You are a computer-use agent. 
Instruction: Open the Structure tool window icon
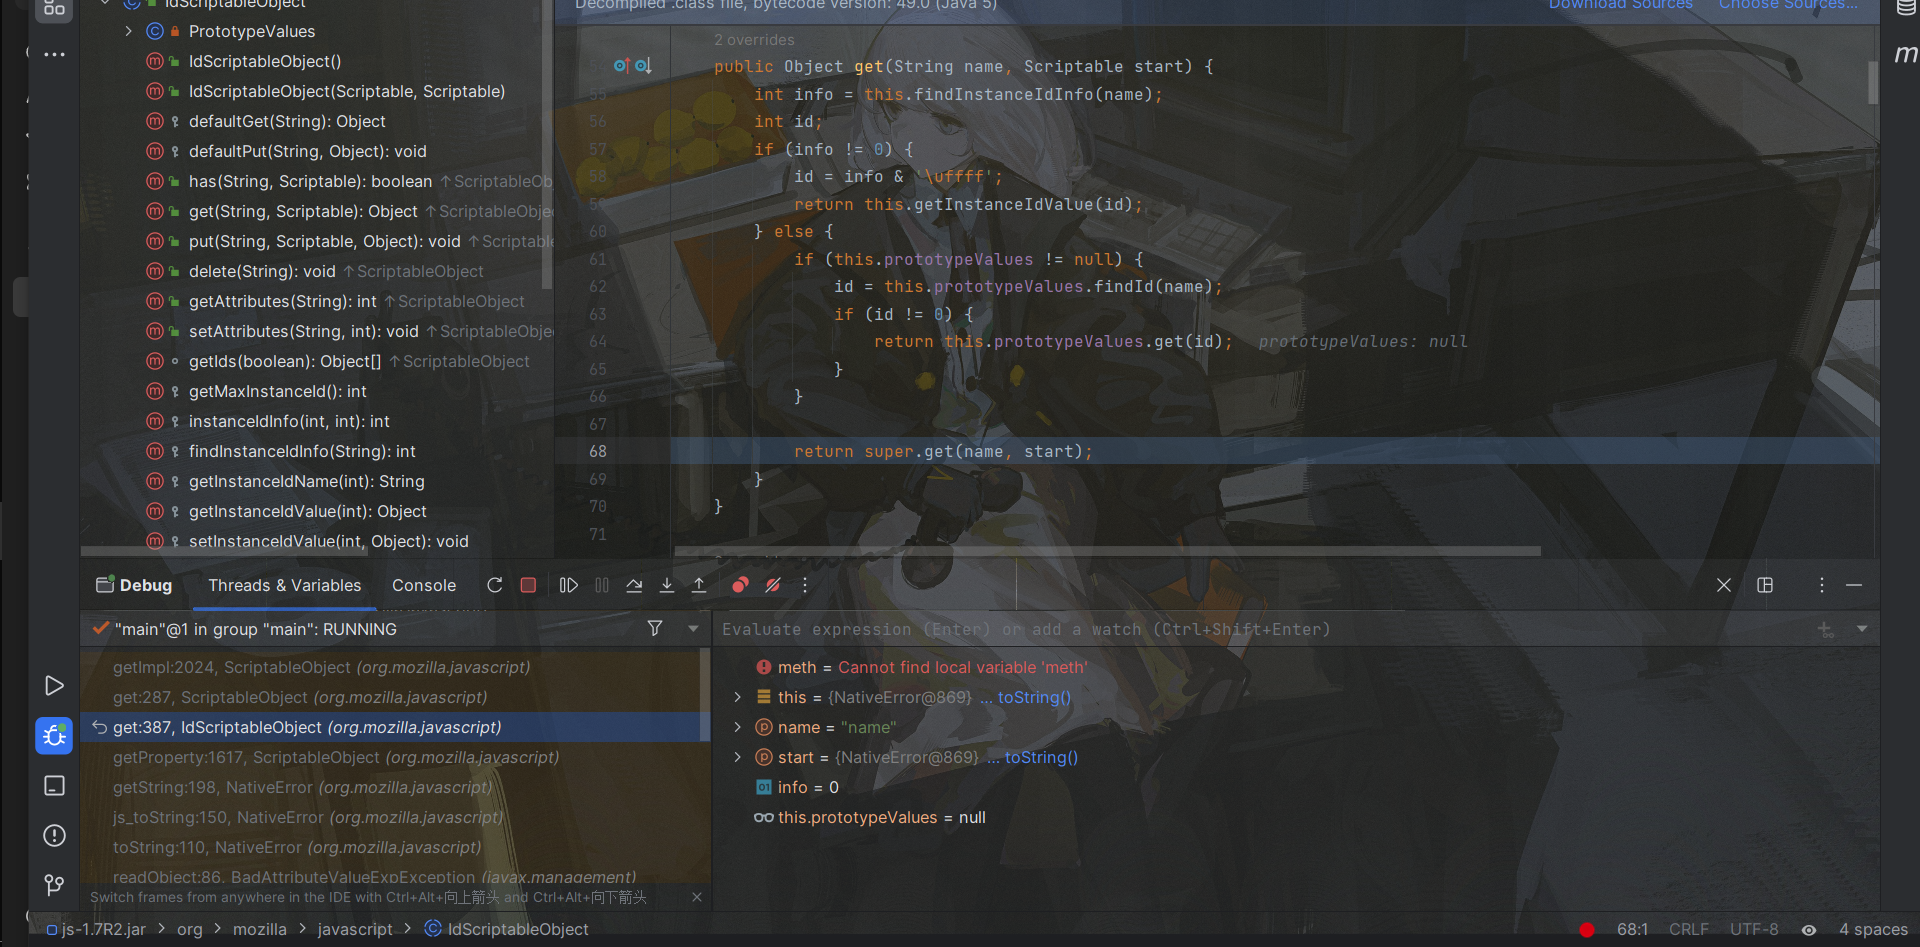coord(55,9)
